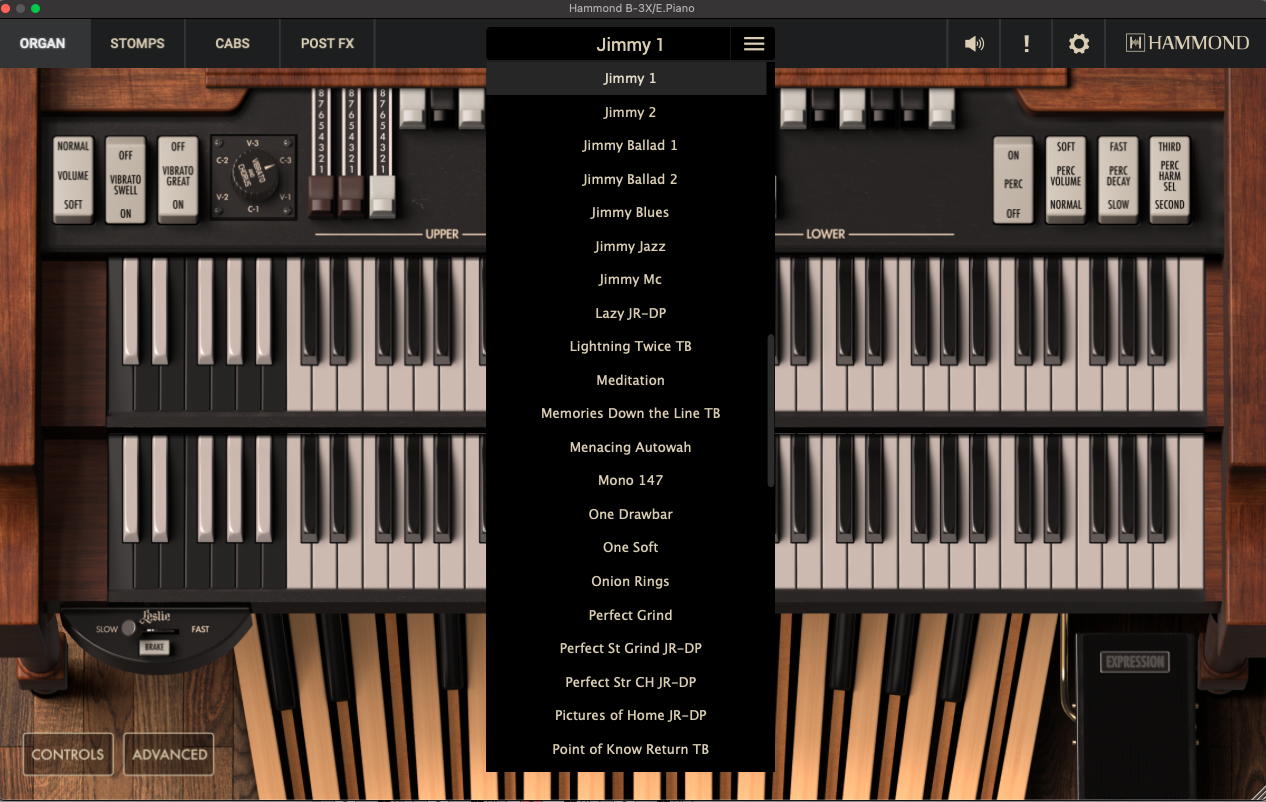
Task: Toggle the Vibrato Swell switch
Action: (126, 176)
